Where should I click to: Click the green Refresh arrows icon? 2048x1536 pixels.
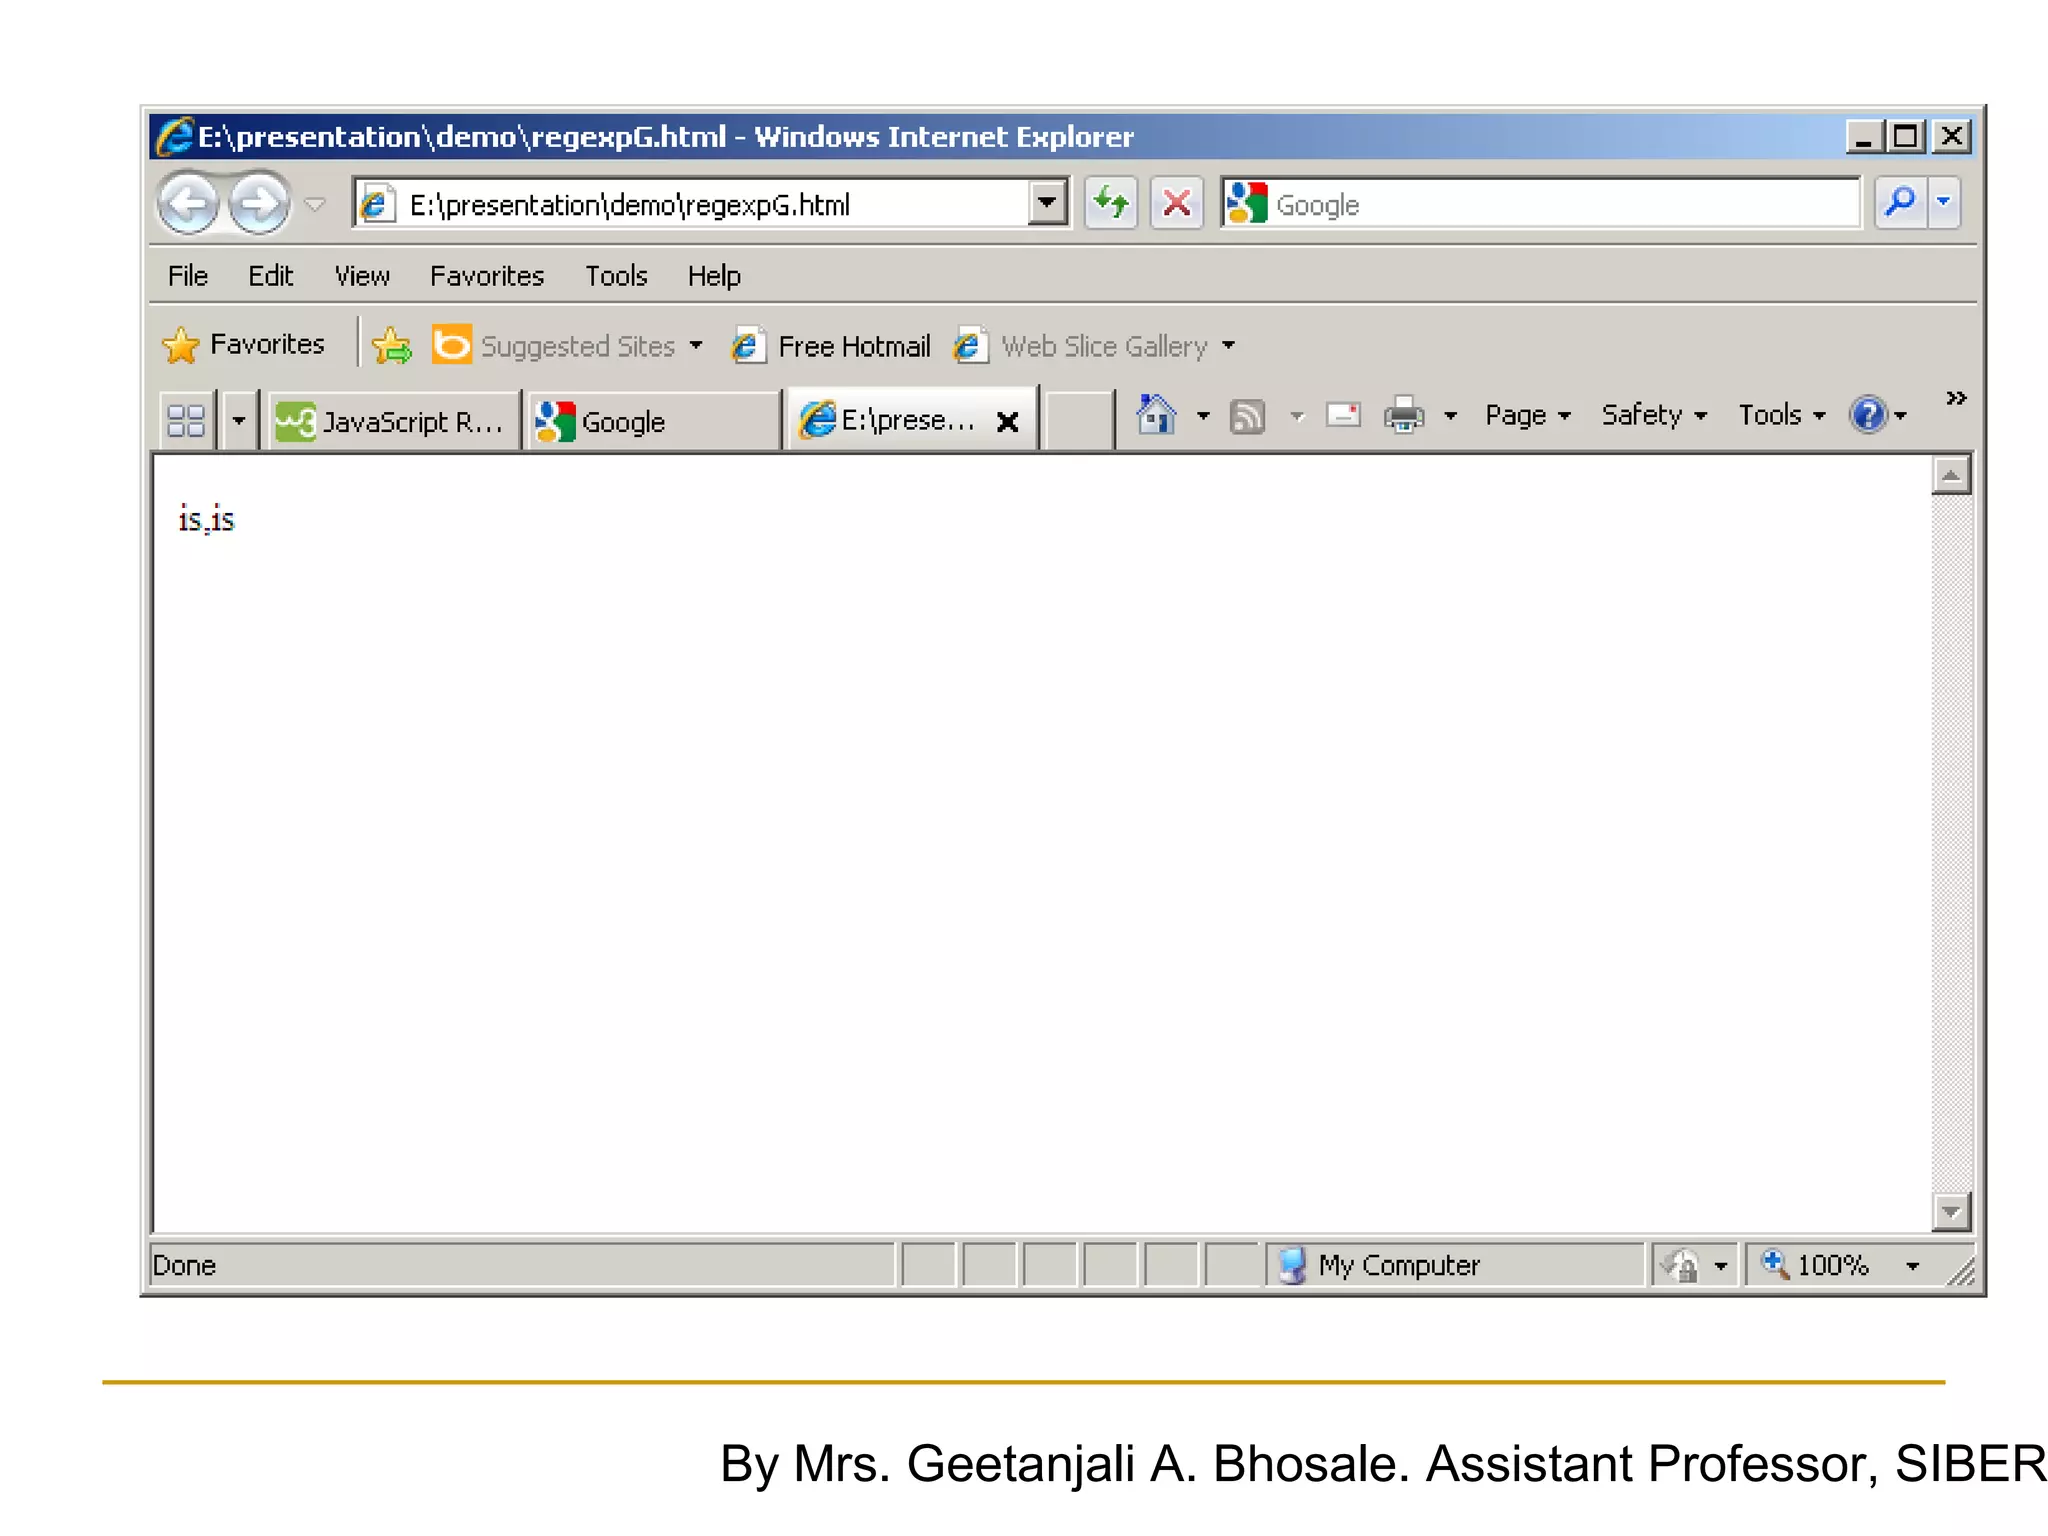[1111, 204]
